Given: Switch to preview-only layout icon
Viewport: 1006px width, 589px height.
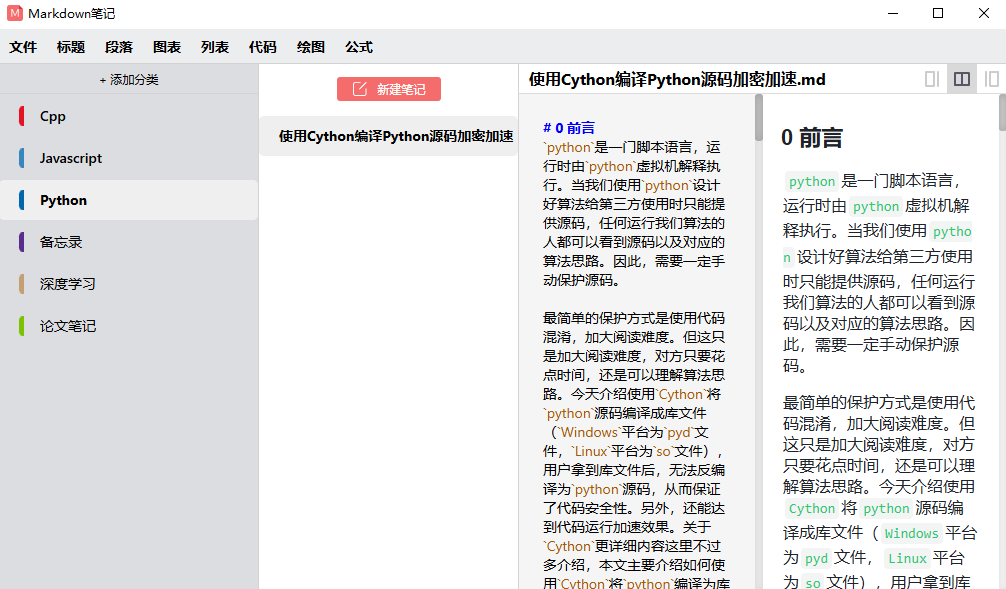Looking at the screenshot, I should click(x=991, y=79).
